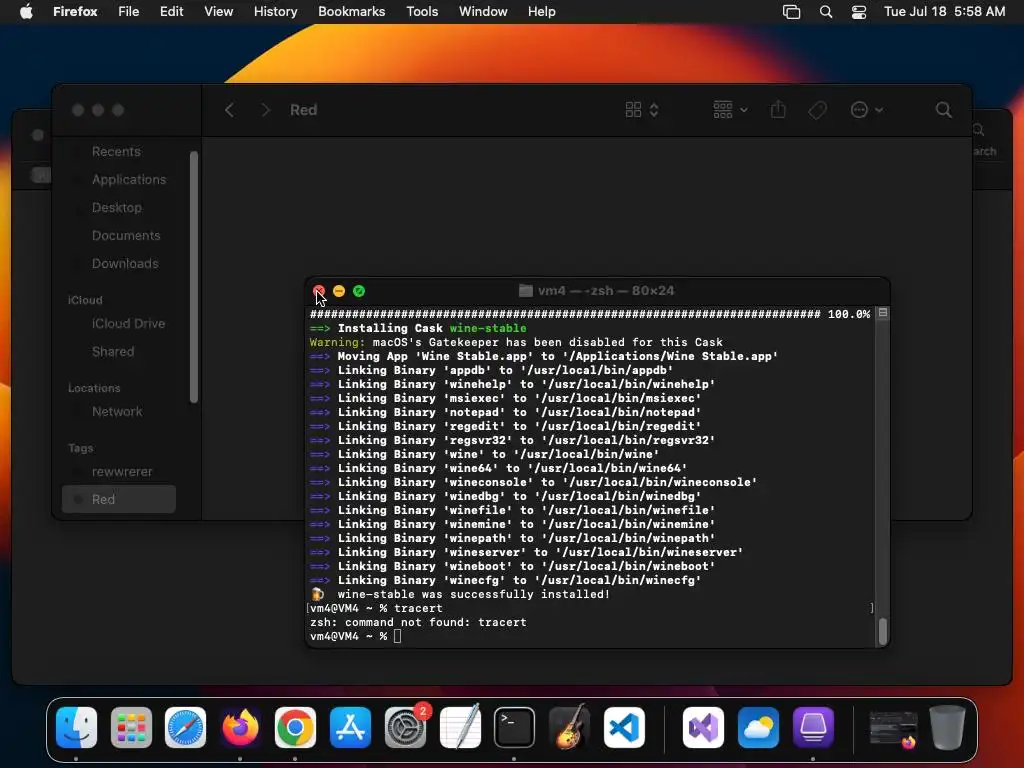Click the Terminal scroll marker icon
1024x768 pixels.
coord(883,313)
